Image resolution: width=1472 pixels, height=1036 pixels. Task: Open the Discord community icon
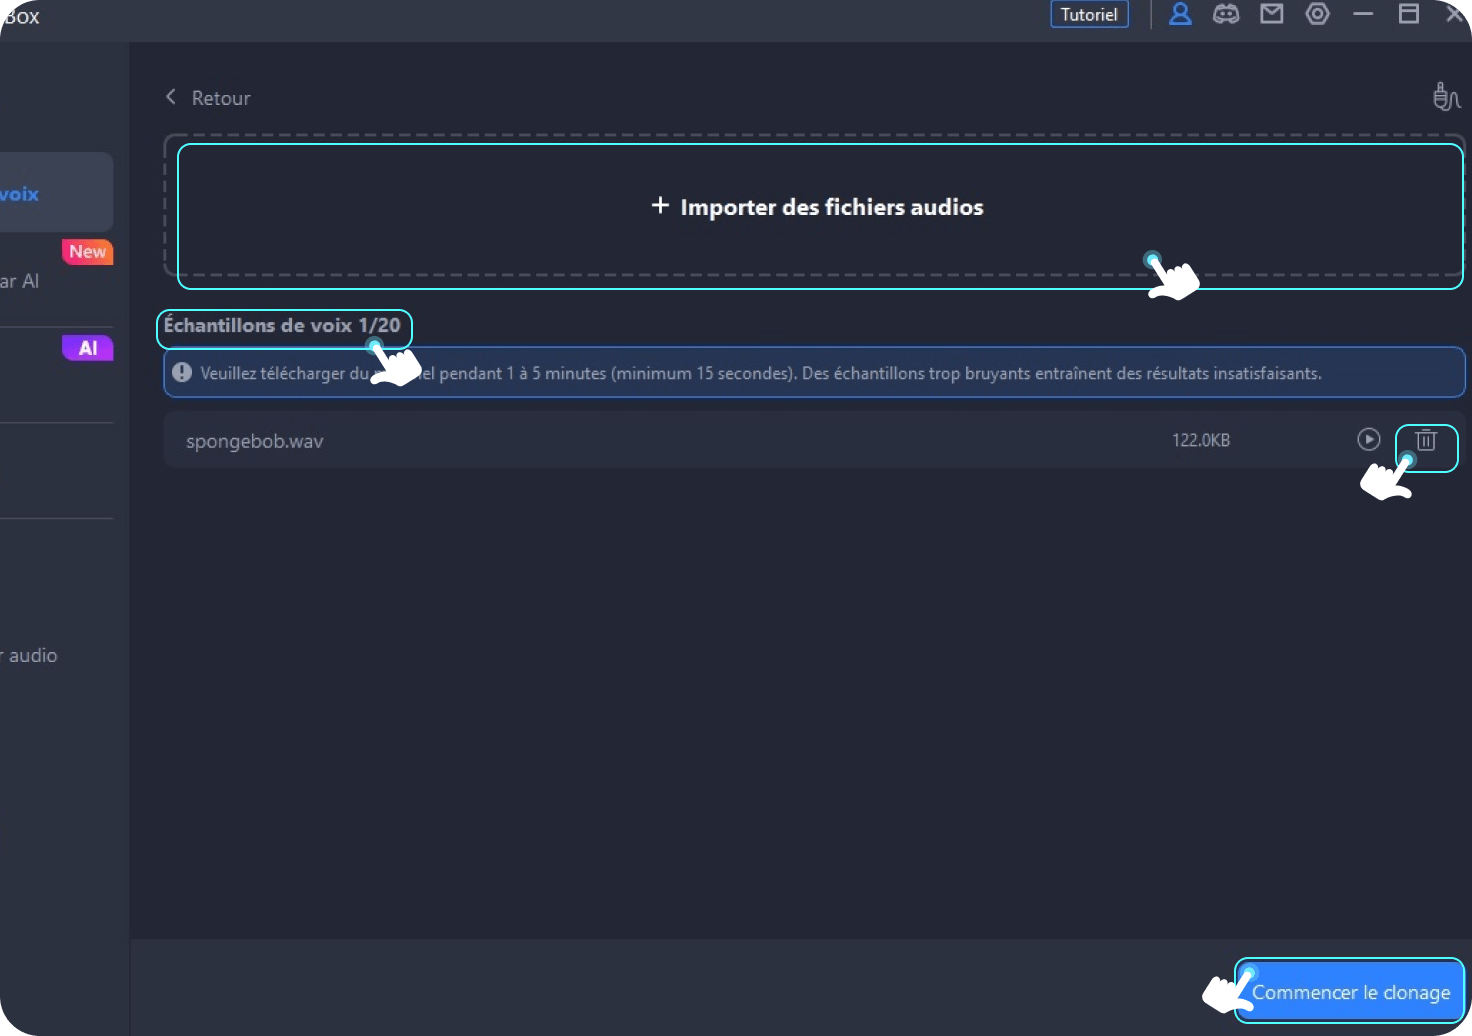tap(1226, 14)
